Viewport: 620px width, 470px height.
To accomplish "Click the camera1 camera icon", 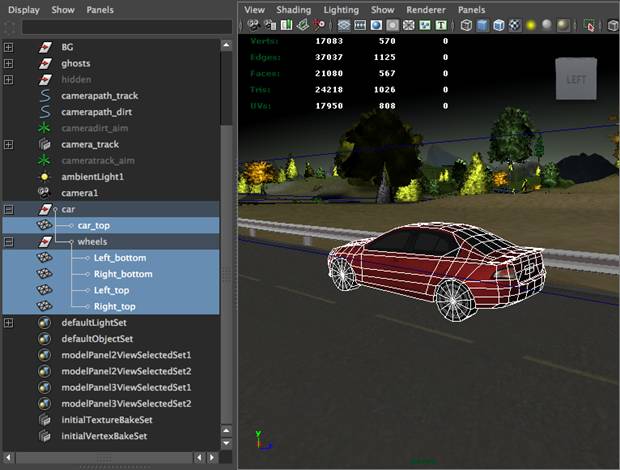I will [x=44, y=193].
